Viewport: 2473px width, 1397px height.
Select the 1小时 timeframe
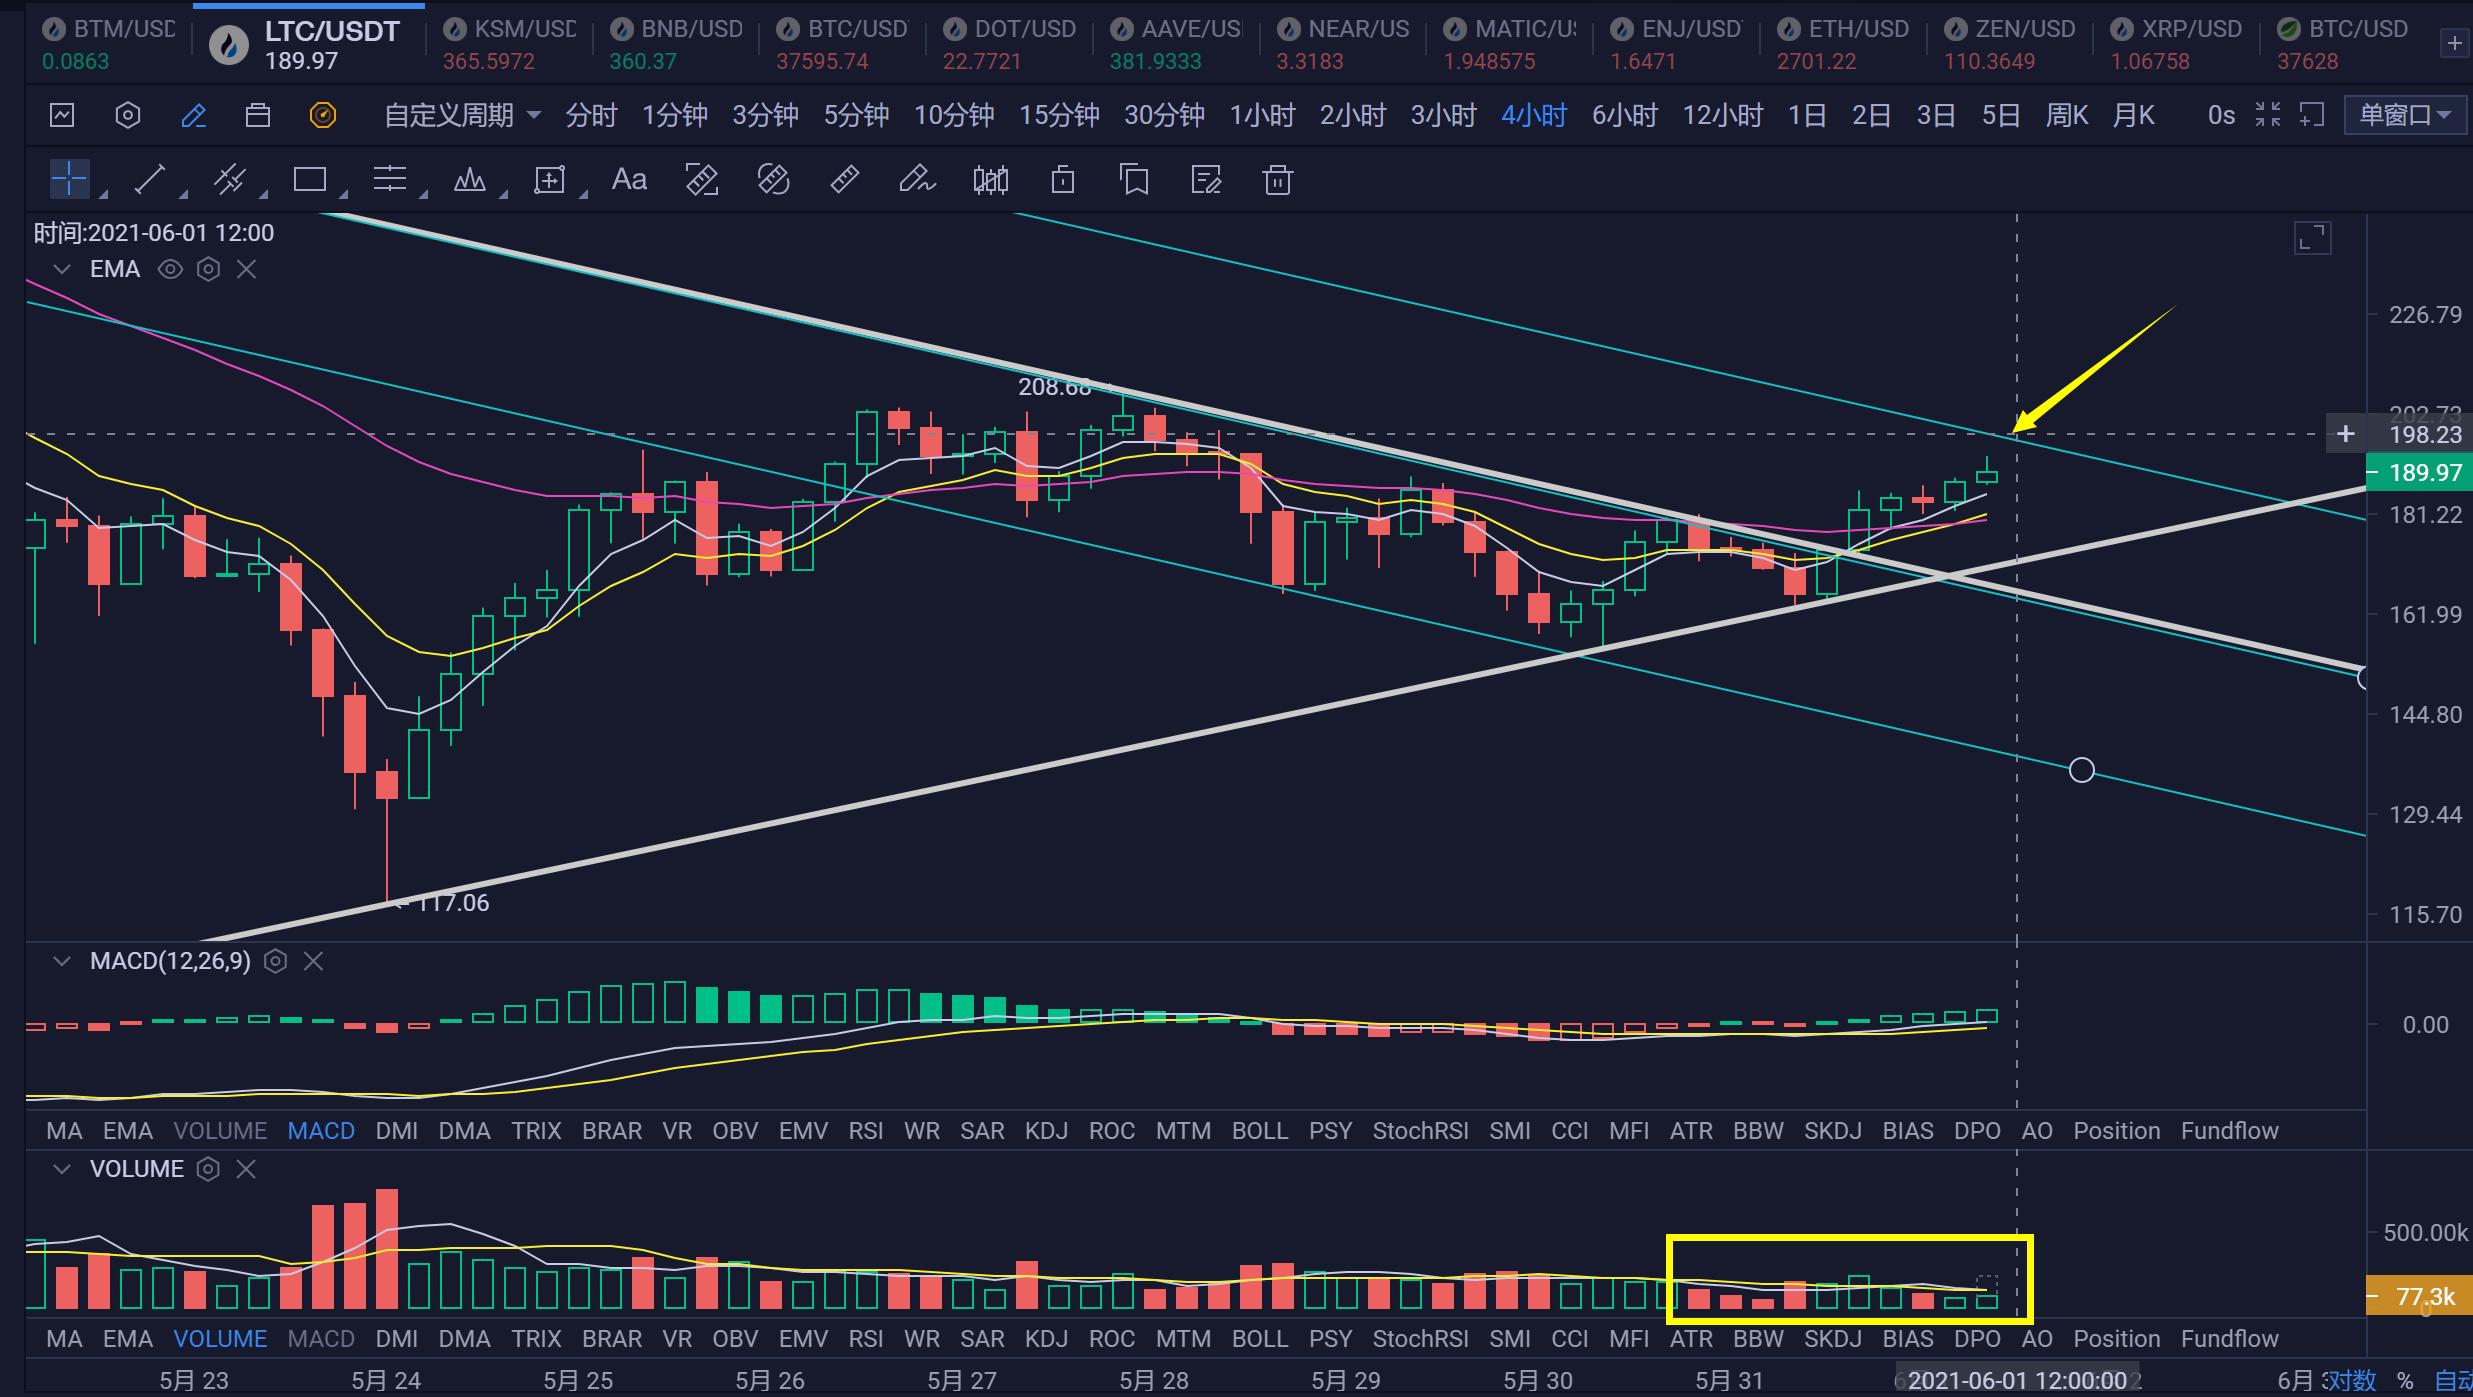click(x=1262, y=116)
